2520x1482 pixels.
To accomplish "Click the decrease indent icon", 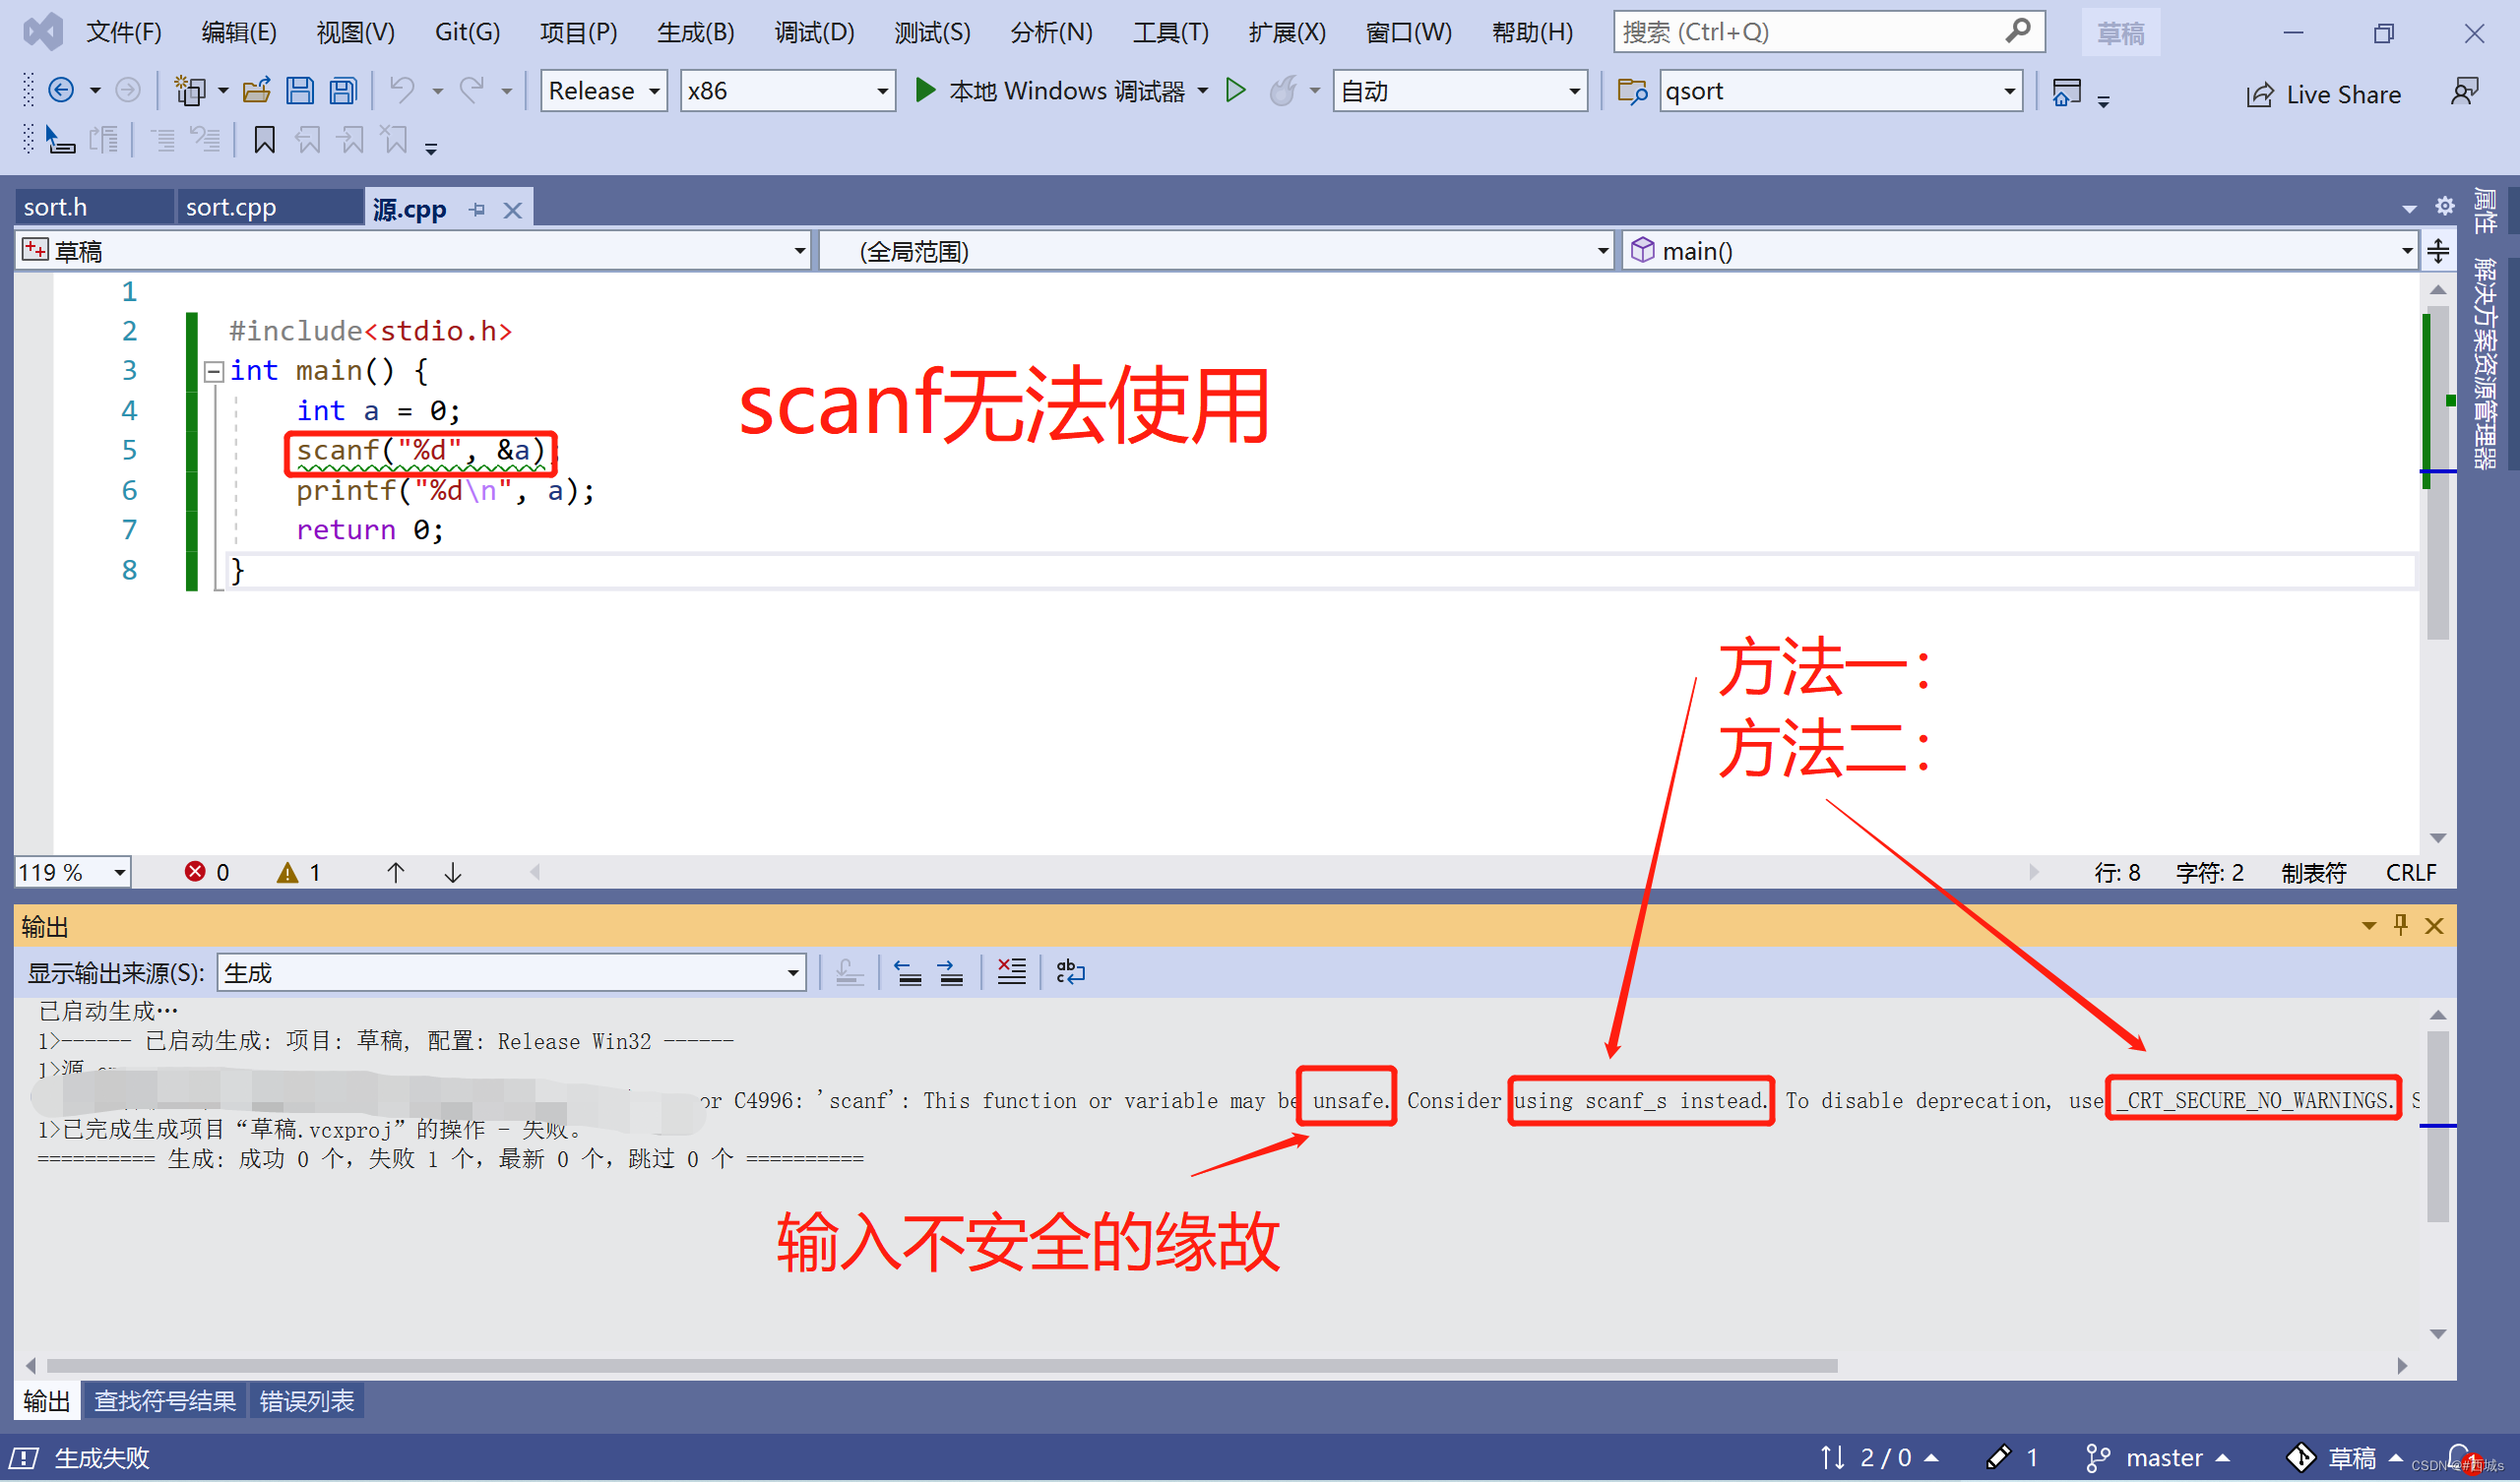I will pyautogui.click(x=162, y=140).
